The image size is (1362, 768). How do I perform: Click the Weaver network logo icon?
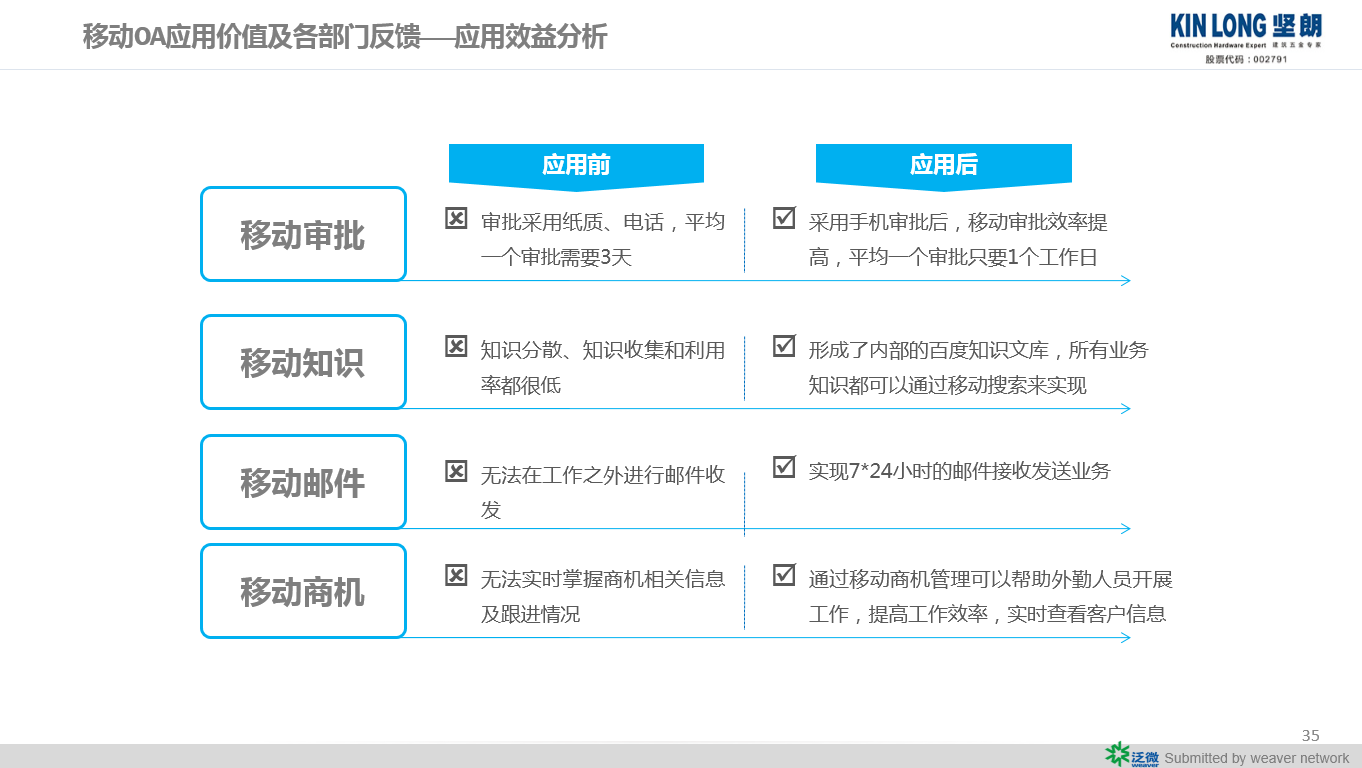1132,755
